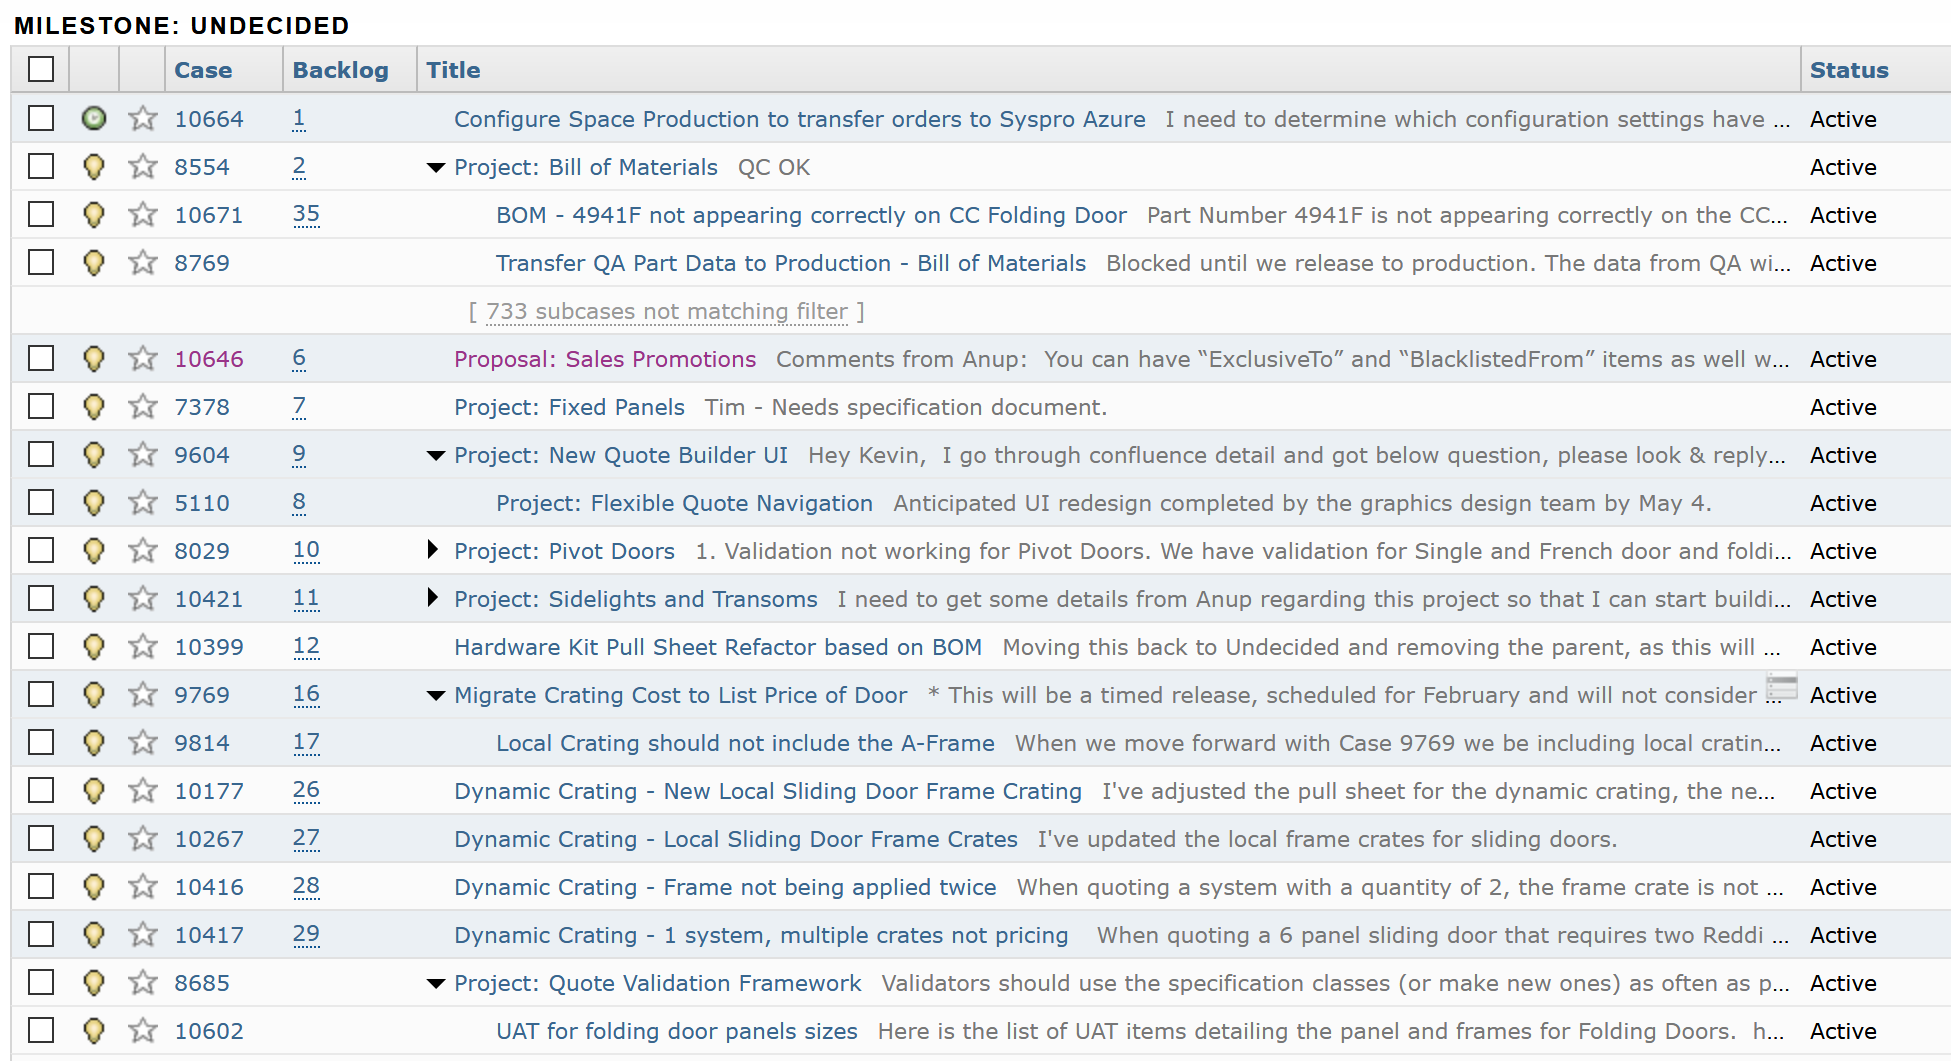
Task: Check the box for case 10399
Action: point(41,646)
